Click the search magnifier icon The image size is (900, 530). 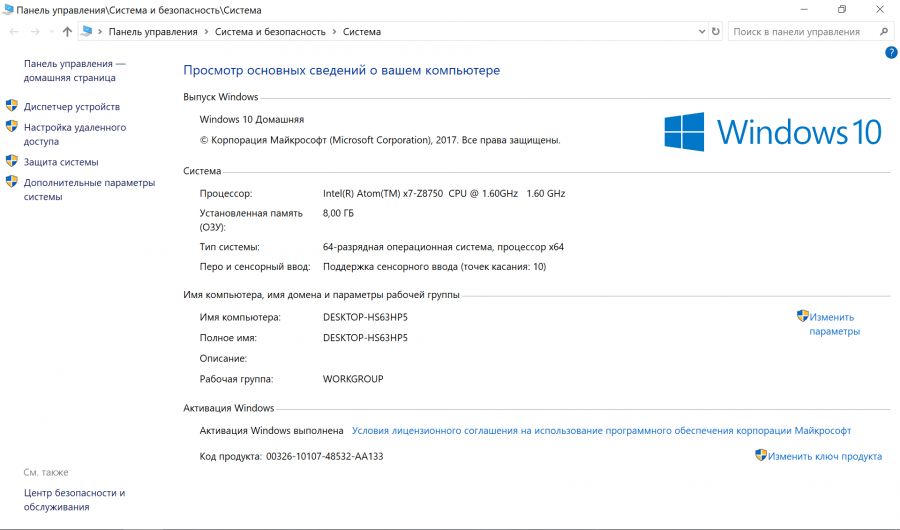pos(885,32)
